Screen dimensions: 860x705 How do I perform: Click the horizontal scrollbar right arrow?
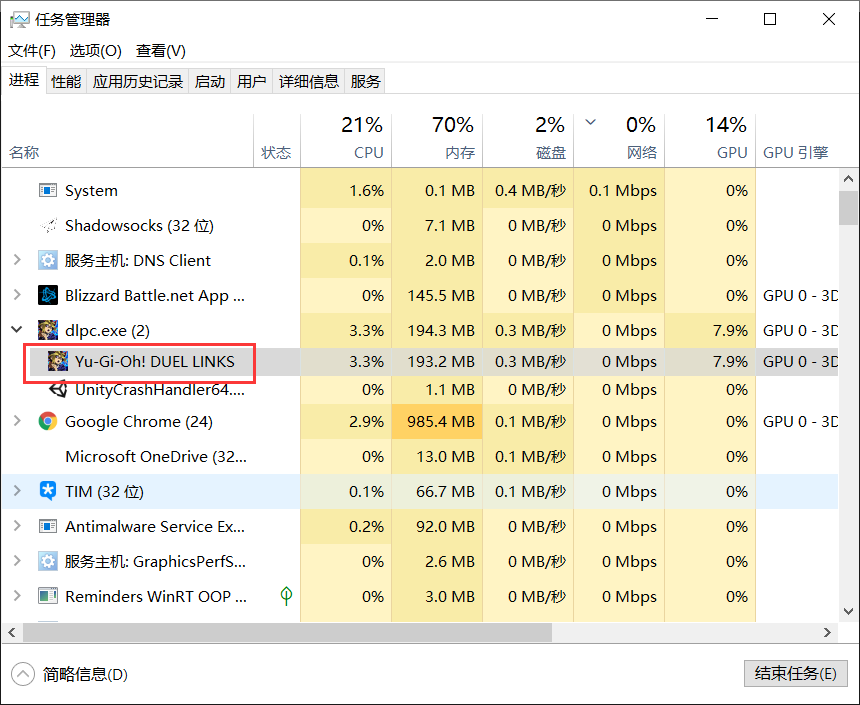point(828,633)
